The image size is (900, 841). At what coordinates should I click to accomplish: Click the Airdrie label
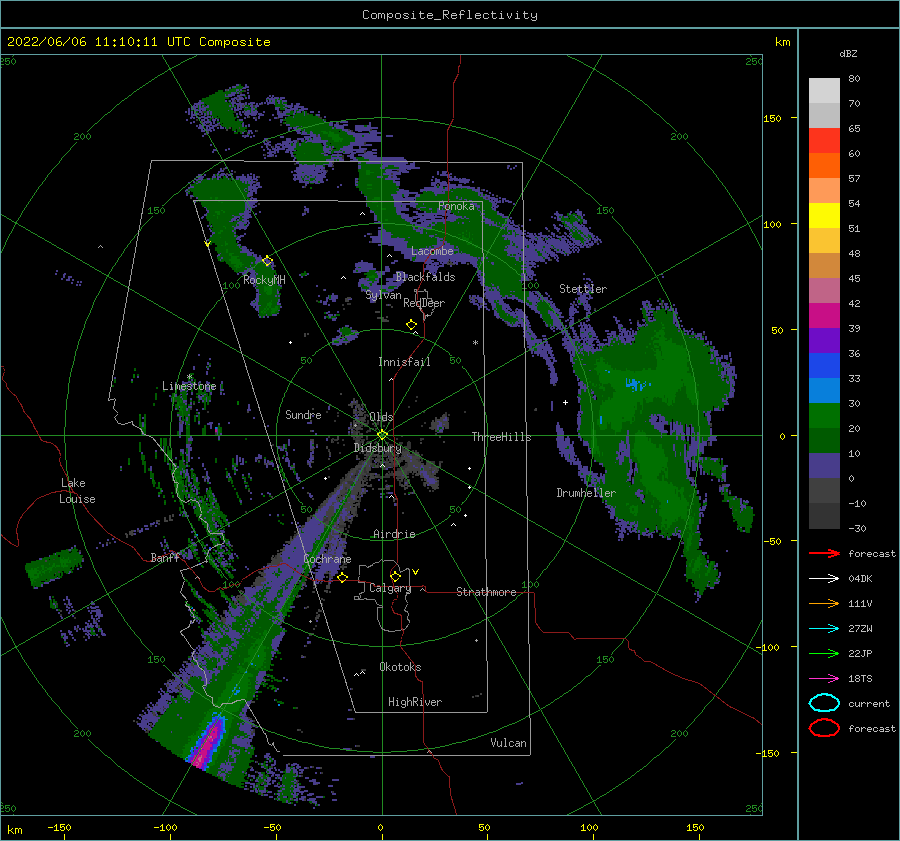pos(394,534)
